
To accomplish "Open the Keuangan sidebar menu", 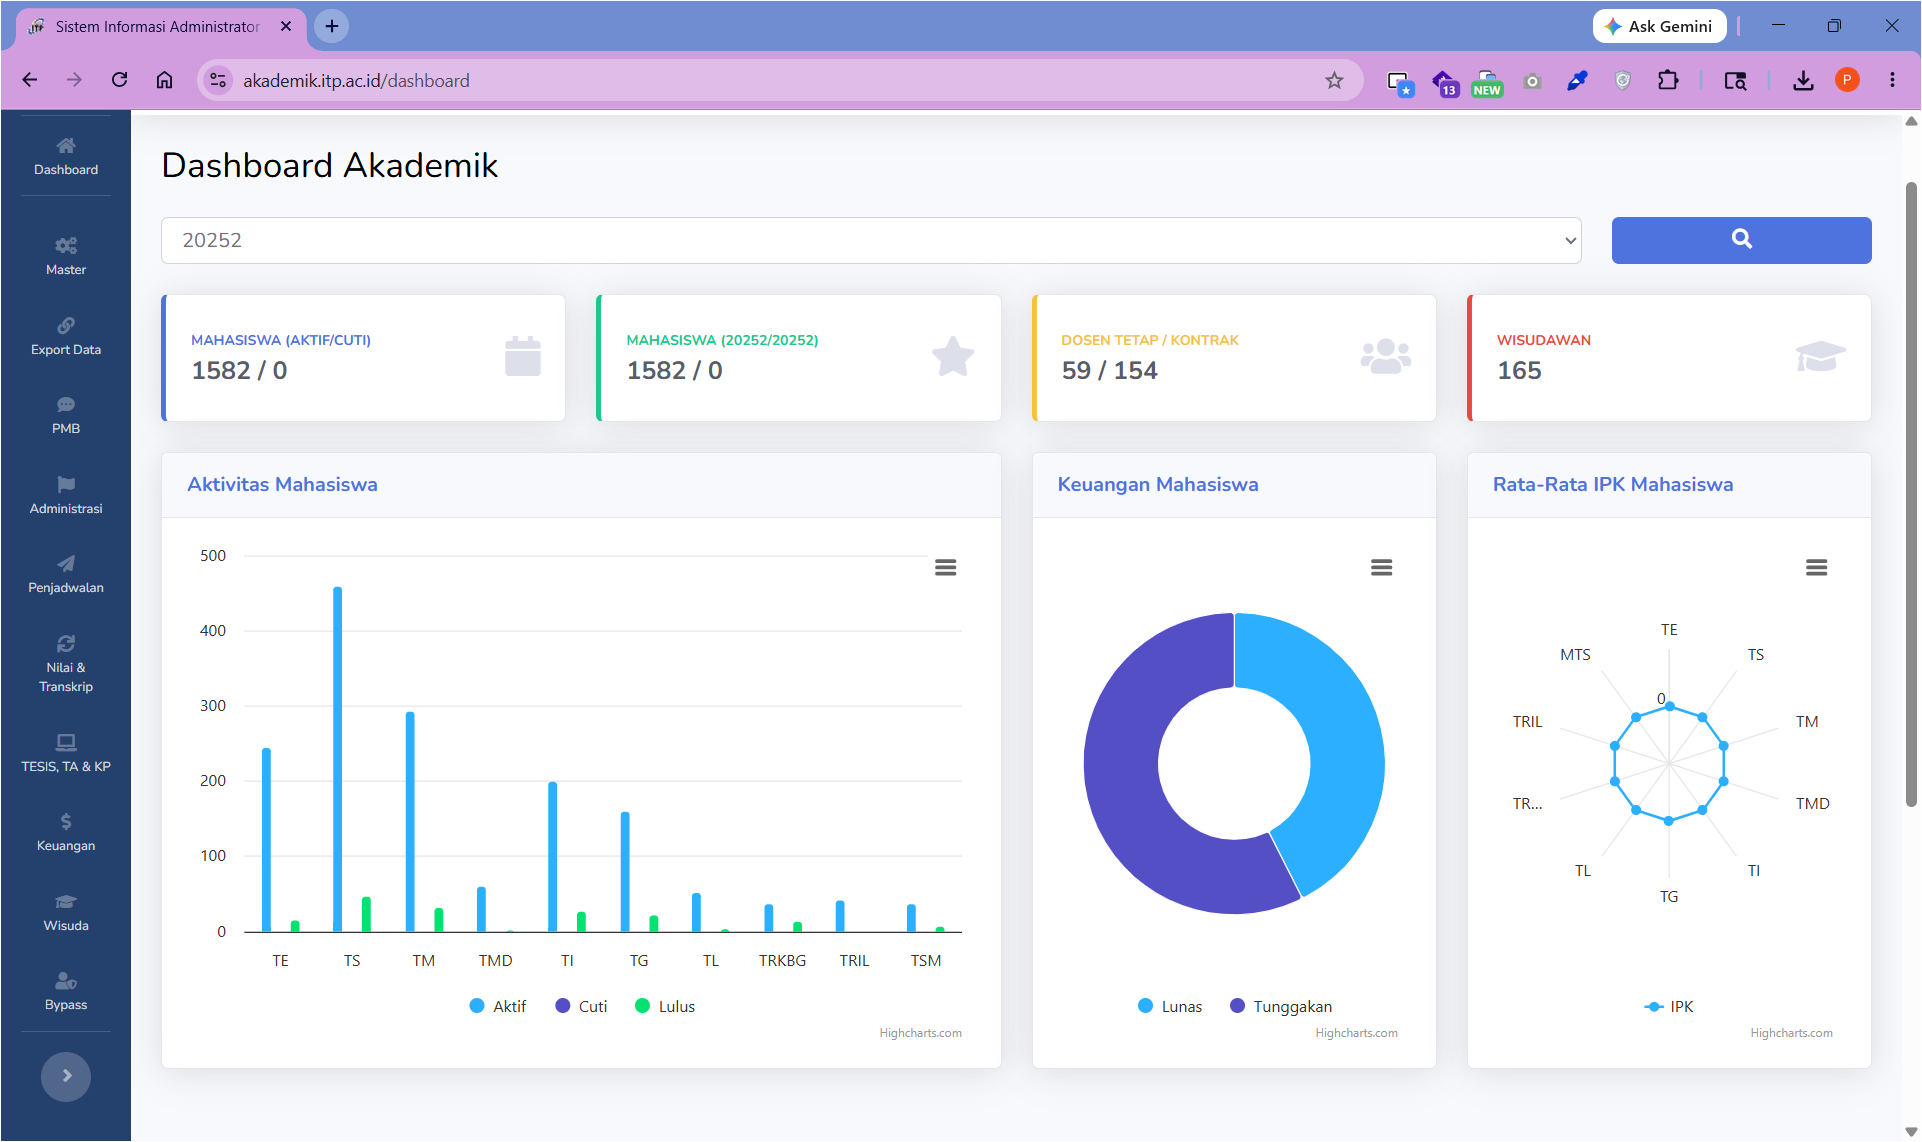I will (x=66, y=833).
